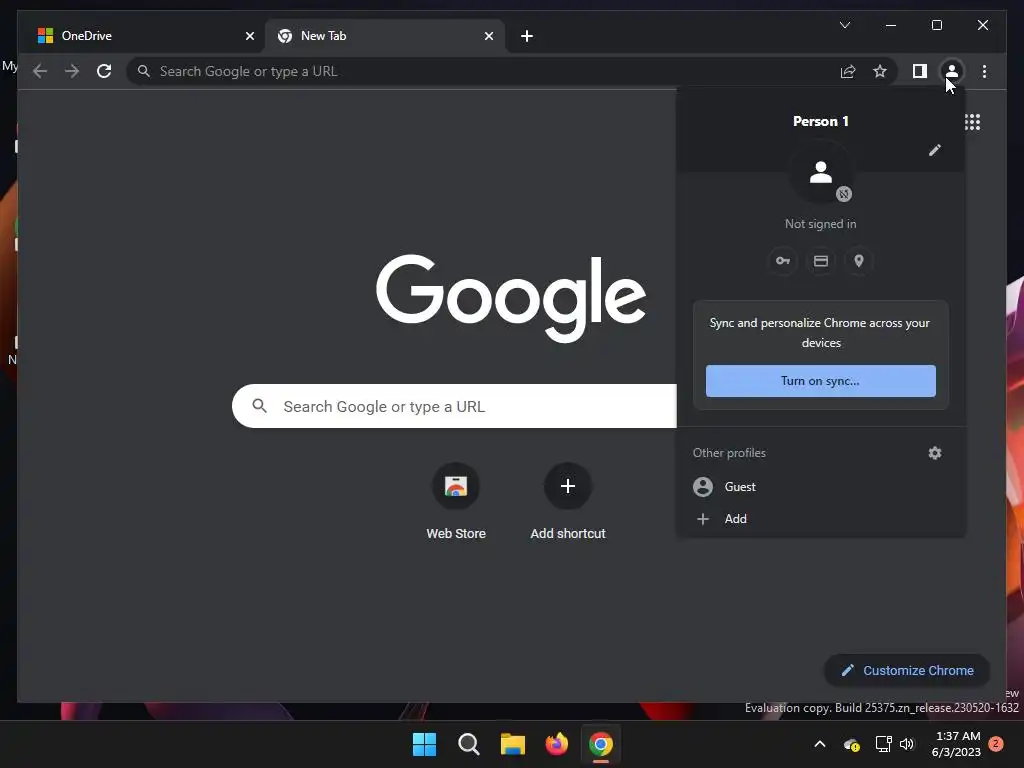Open addresses location pin icon
The height and width of the screenshot is (768, 1024).
[x=859, y=261]
